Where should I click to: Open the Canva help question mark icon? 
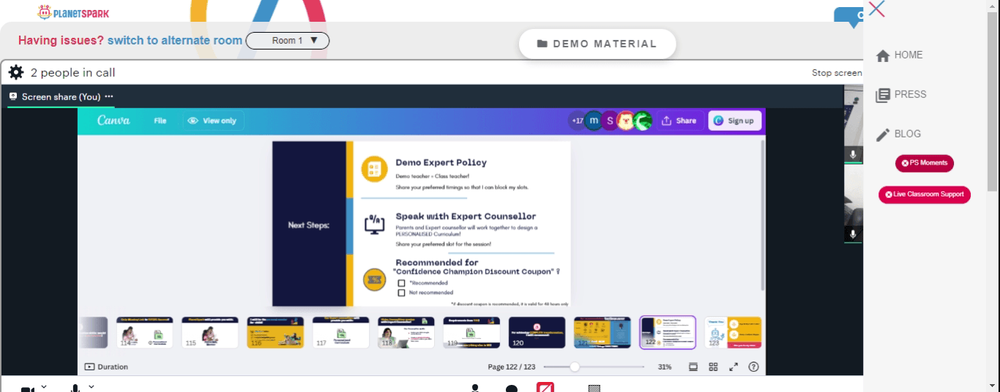point(753,367)
